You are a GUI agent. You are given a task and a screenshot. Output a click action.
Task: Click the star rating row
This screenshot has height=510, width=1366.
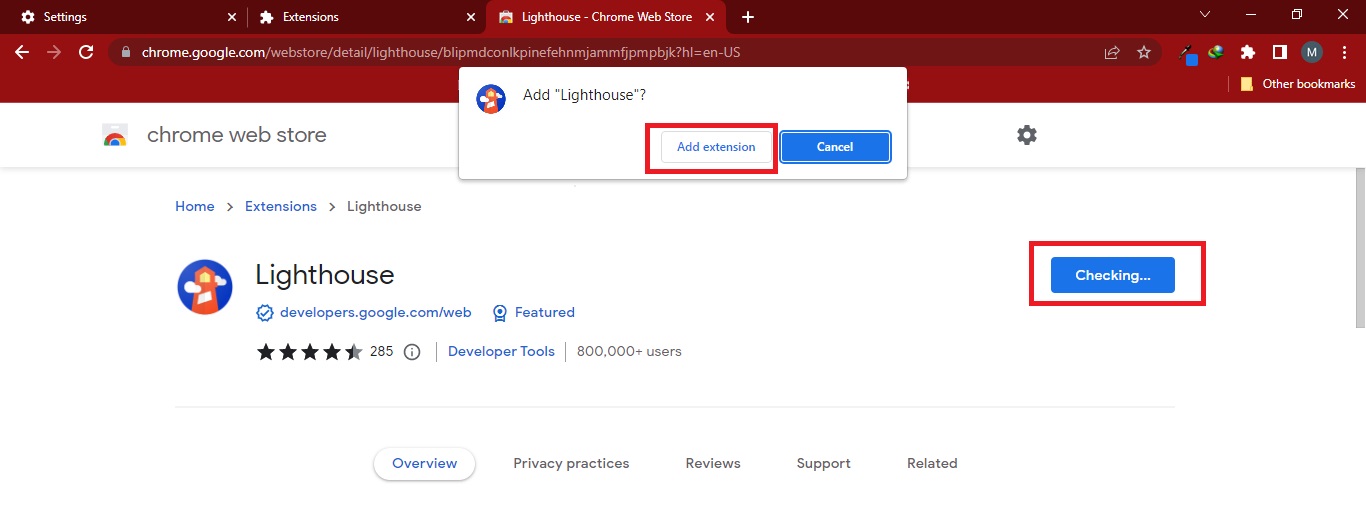[310, 352]
